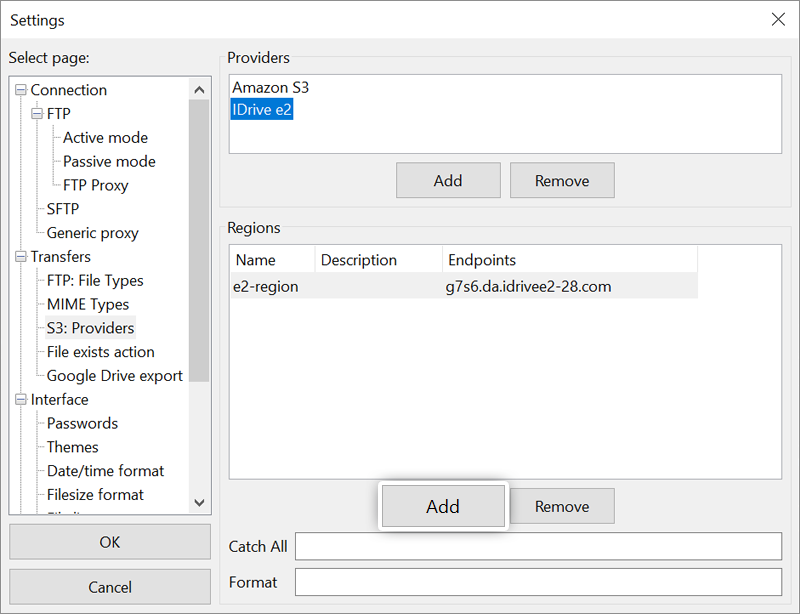Open the FTP settings page

pos(59,114)
